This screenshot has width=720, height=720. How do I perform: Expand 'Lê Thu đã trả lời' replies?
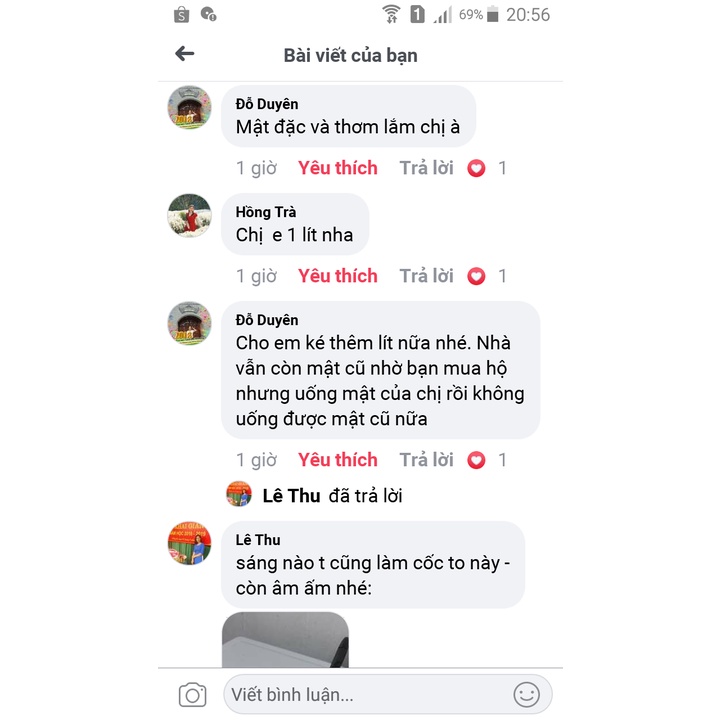(x=315, y=495)
